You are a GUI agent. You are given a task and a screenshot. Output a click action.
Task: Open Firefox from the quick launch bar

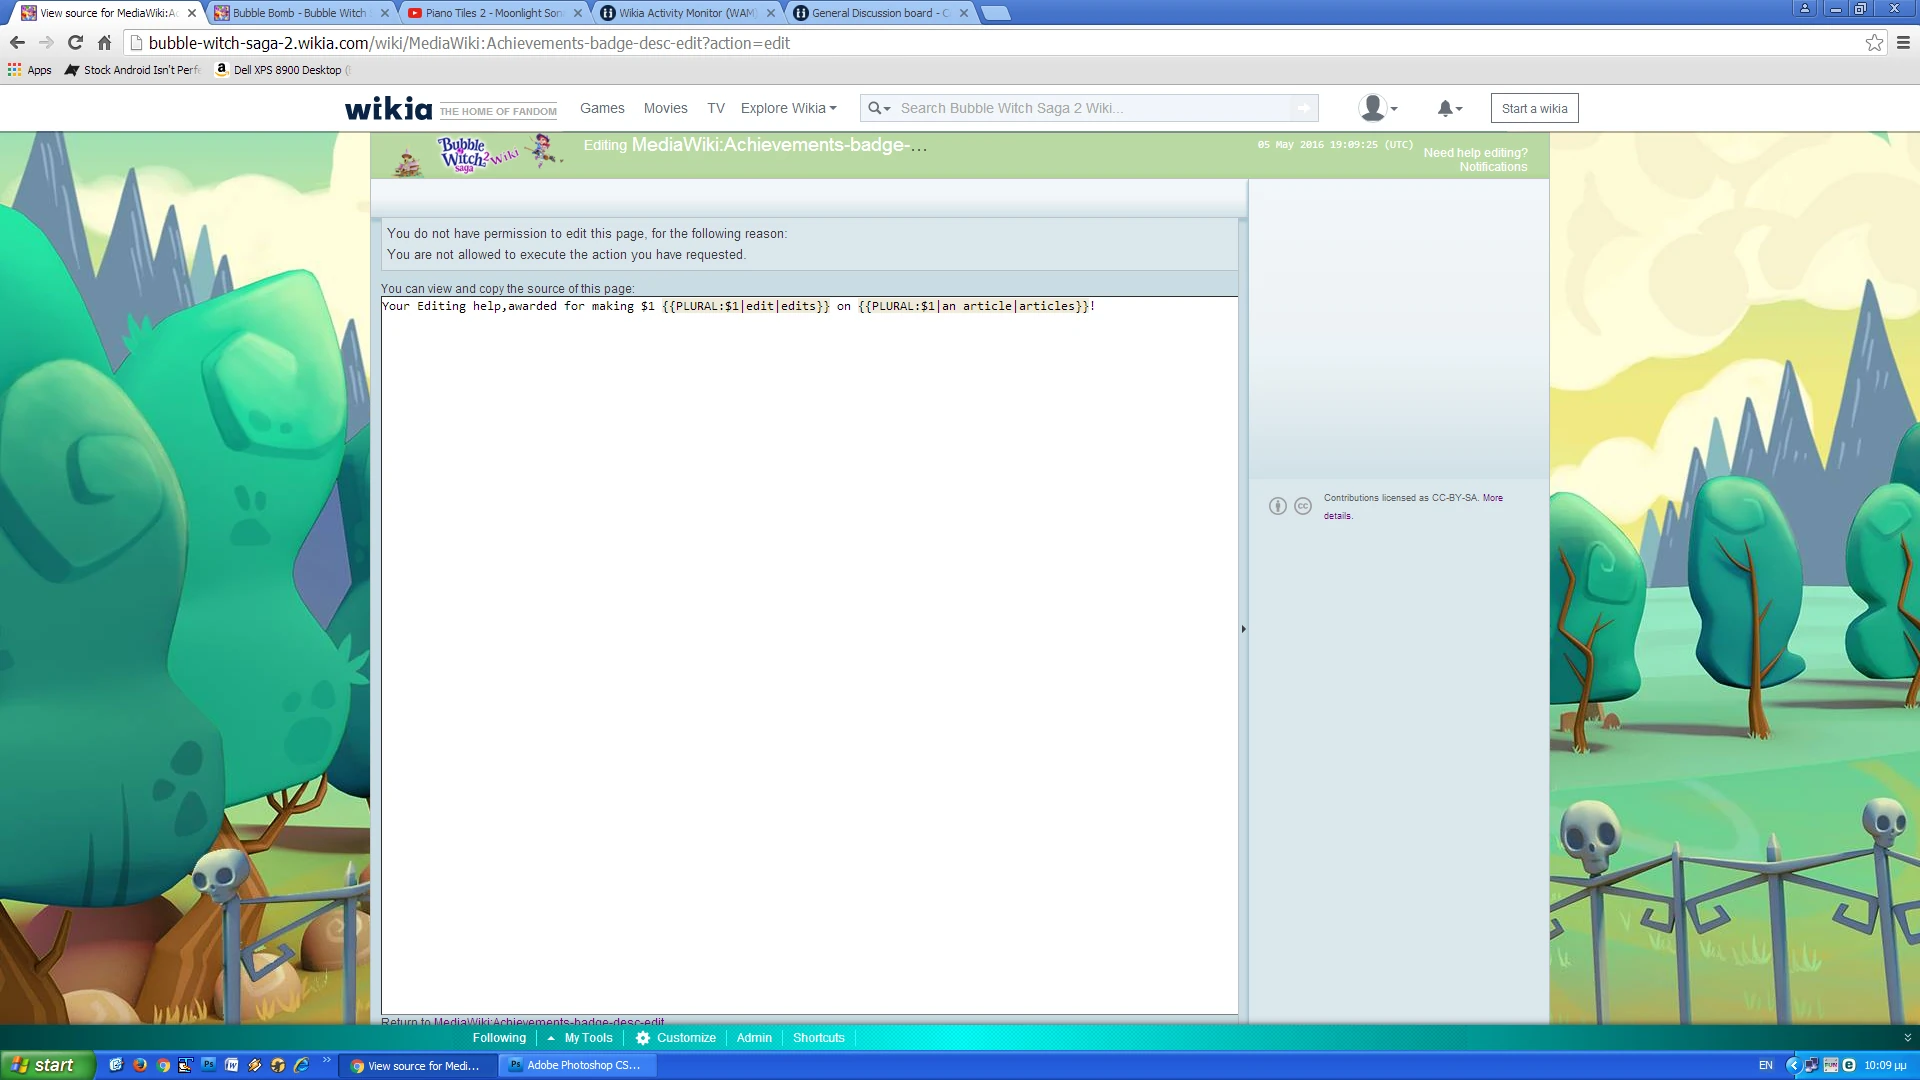point(140,1065)
